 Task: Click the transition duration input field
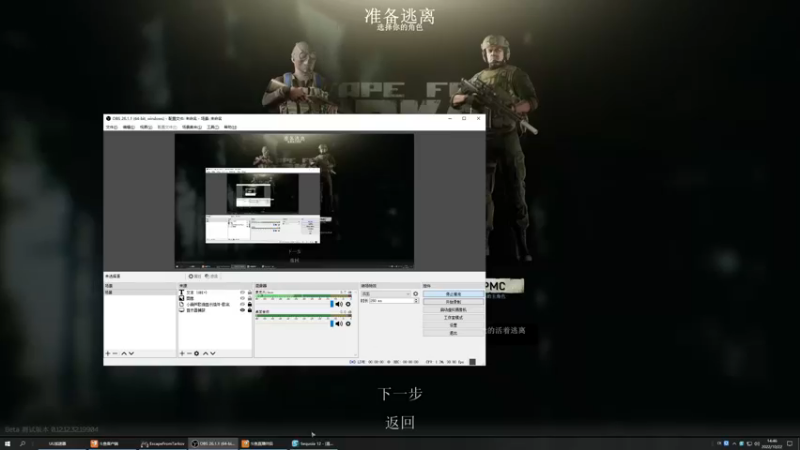coord(391,301)
